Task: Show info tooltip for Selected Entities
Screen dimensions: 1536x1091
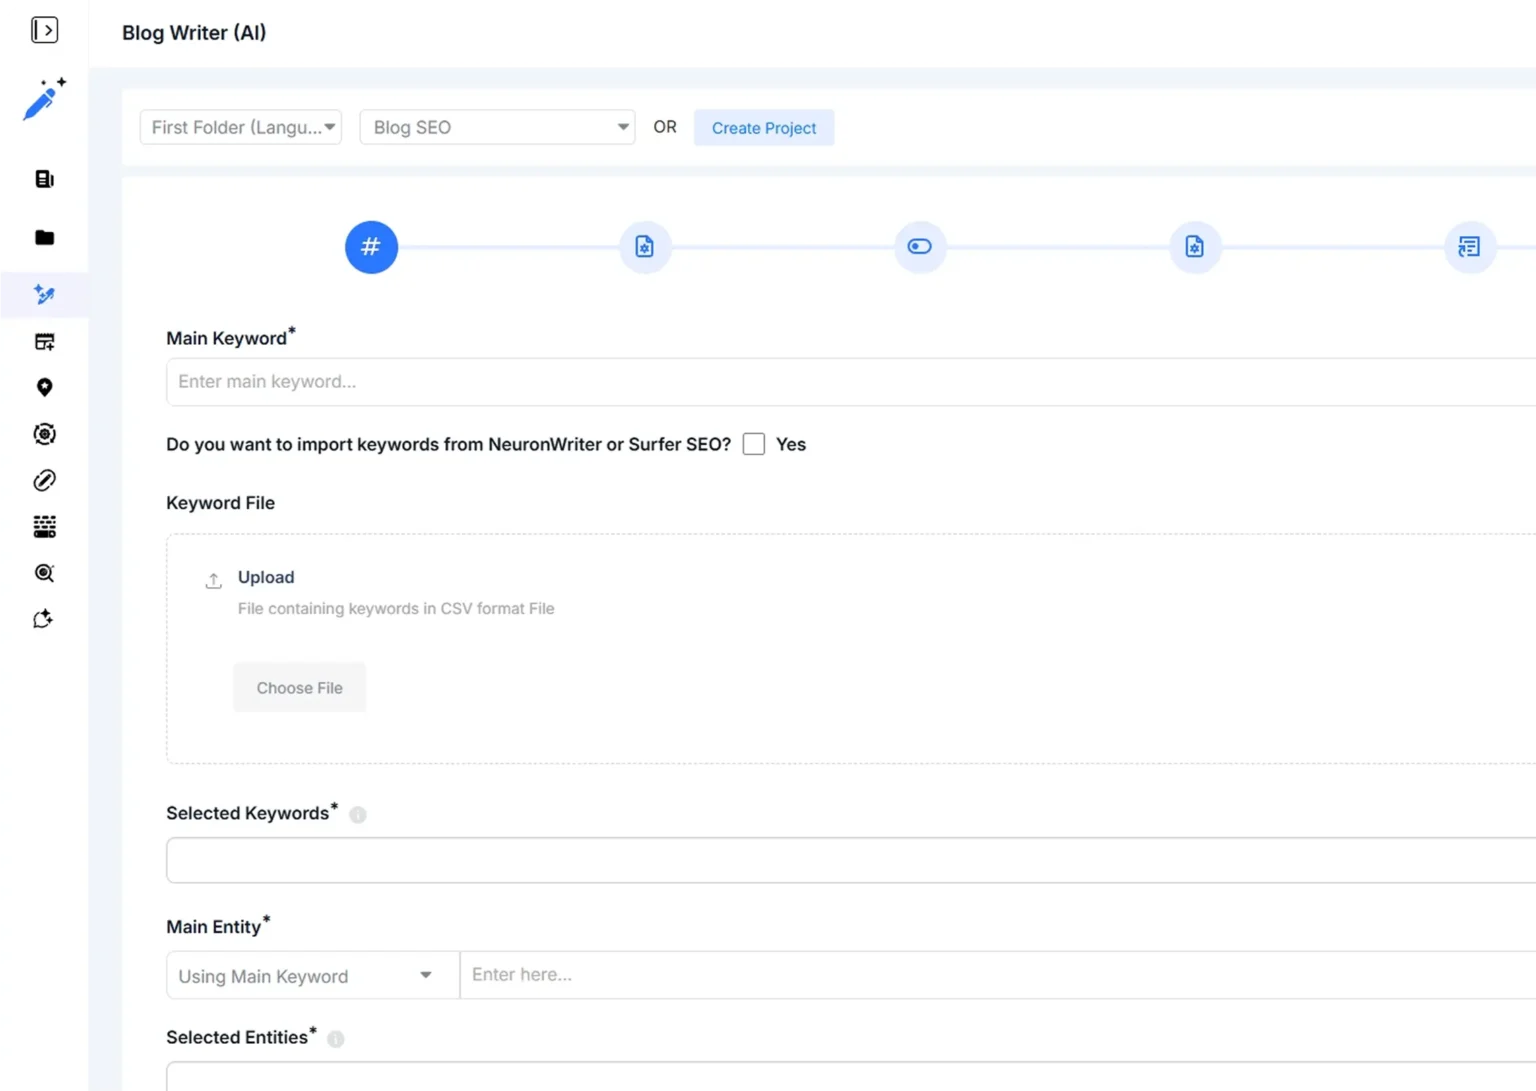Action: click(x=336, y=1039)
